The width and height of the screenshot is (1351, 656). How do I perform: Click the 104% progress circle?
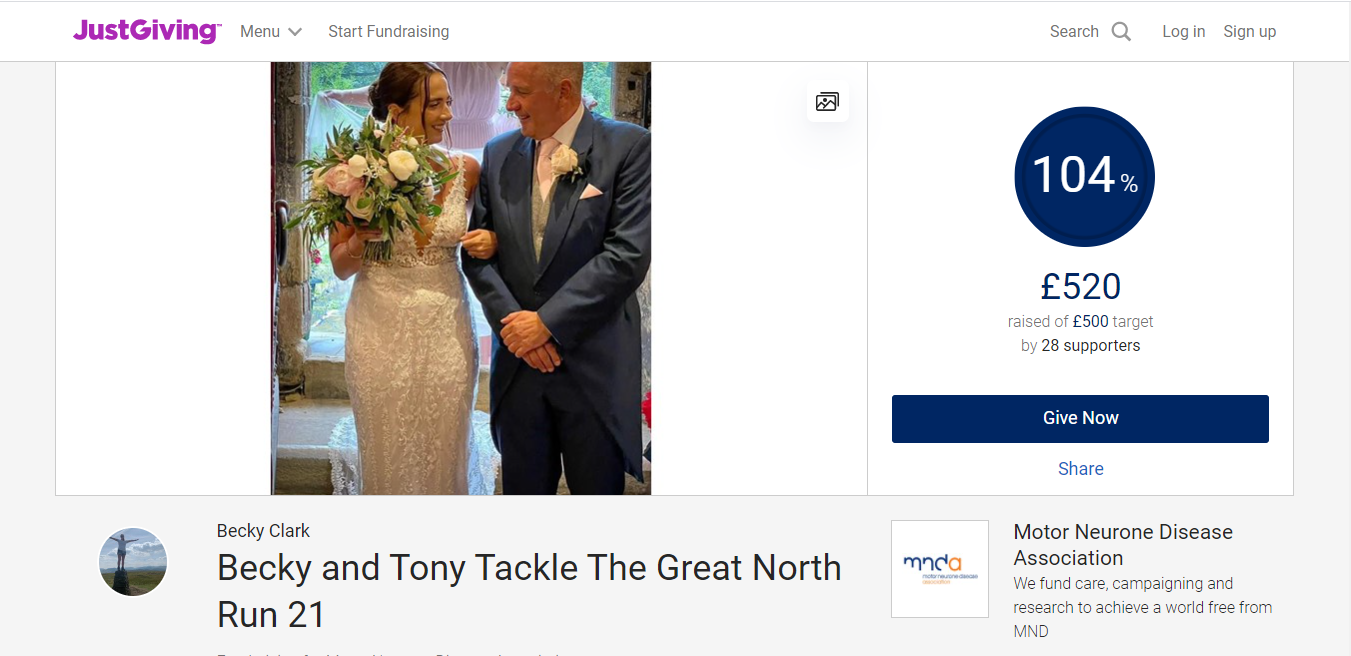coord(1084,177)
